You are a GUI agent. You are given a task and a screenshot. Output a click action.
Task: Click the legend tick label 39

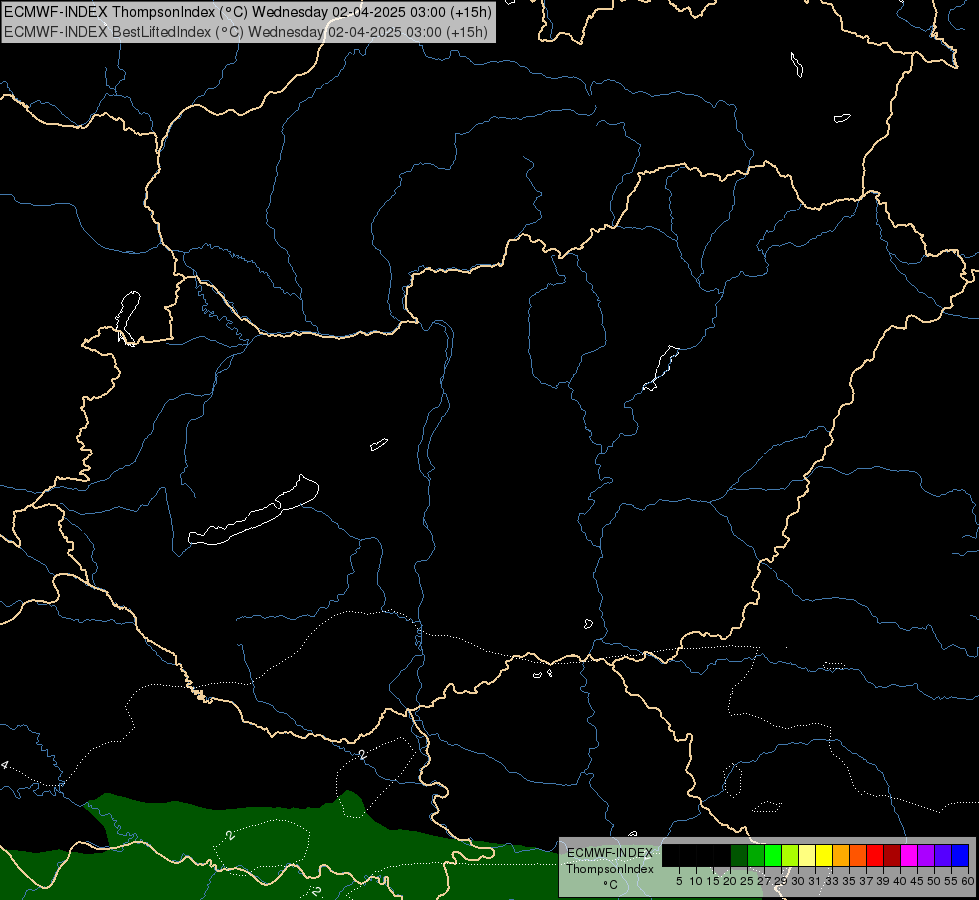click(x=883, y=881)
